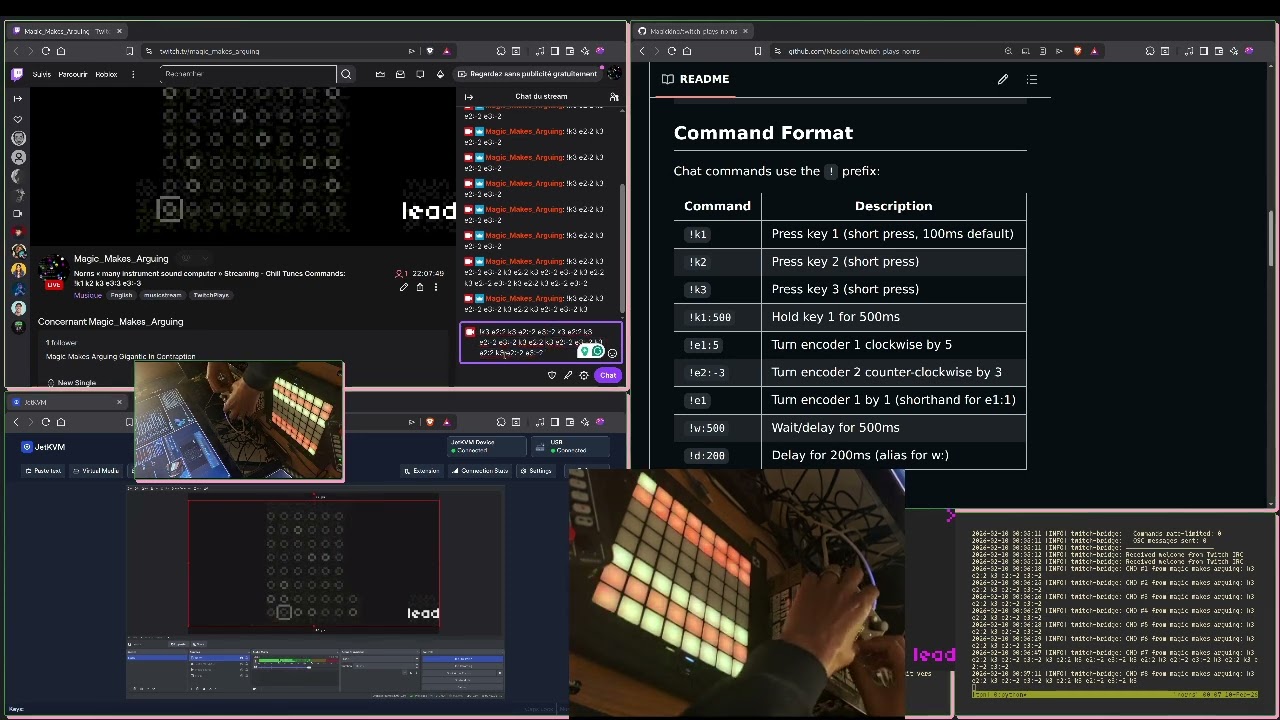Viewport: 1280px width, 720px height.
Task: Select the Magic_Makes_Arguing browser tab
Action: point(66,31)
